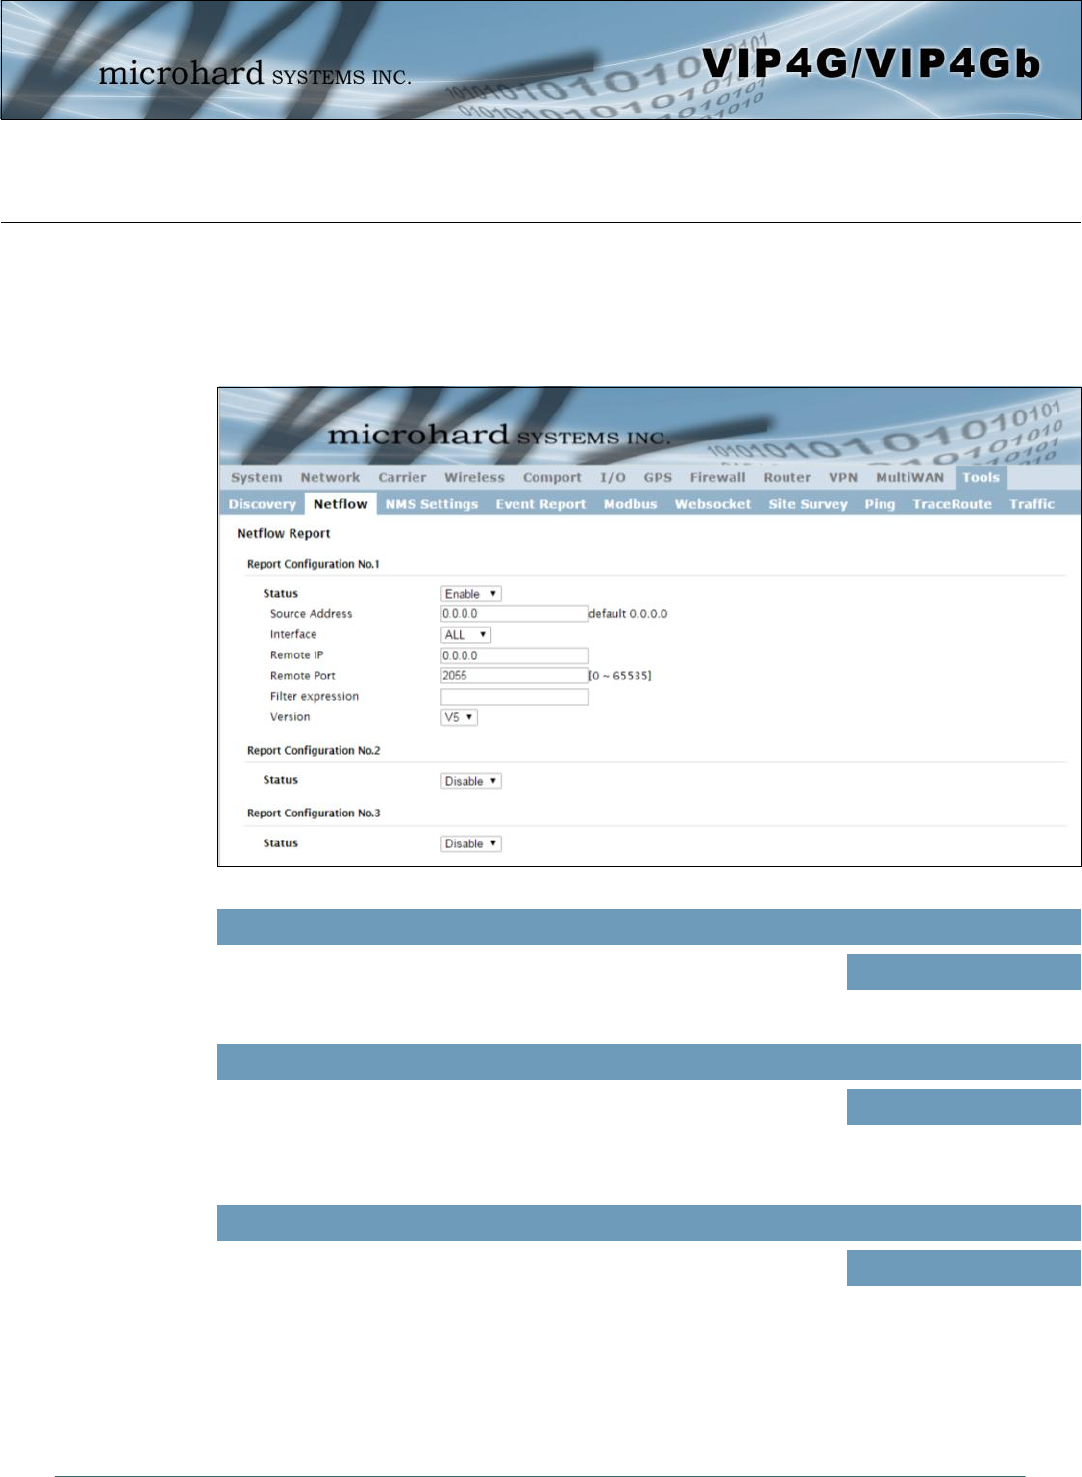
Task: Click microhard logo inside web interface banner
Action: point(498,435)
